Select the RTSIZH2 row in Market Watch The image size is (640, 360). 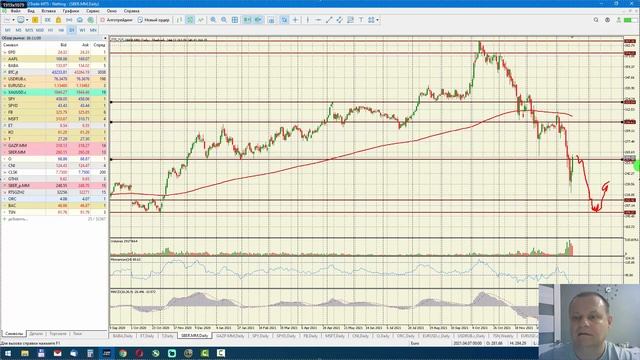tap(54, 192)
